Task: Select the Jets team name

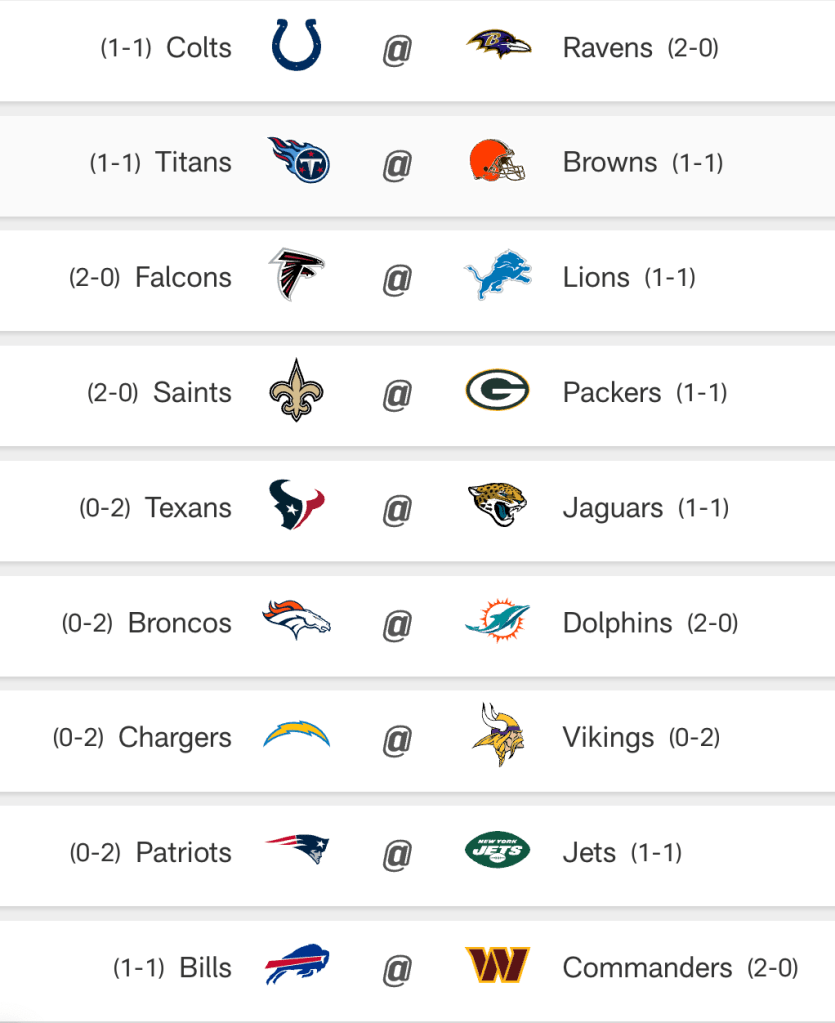Action: click(589, 853)
